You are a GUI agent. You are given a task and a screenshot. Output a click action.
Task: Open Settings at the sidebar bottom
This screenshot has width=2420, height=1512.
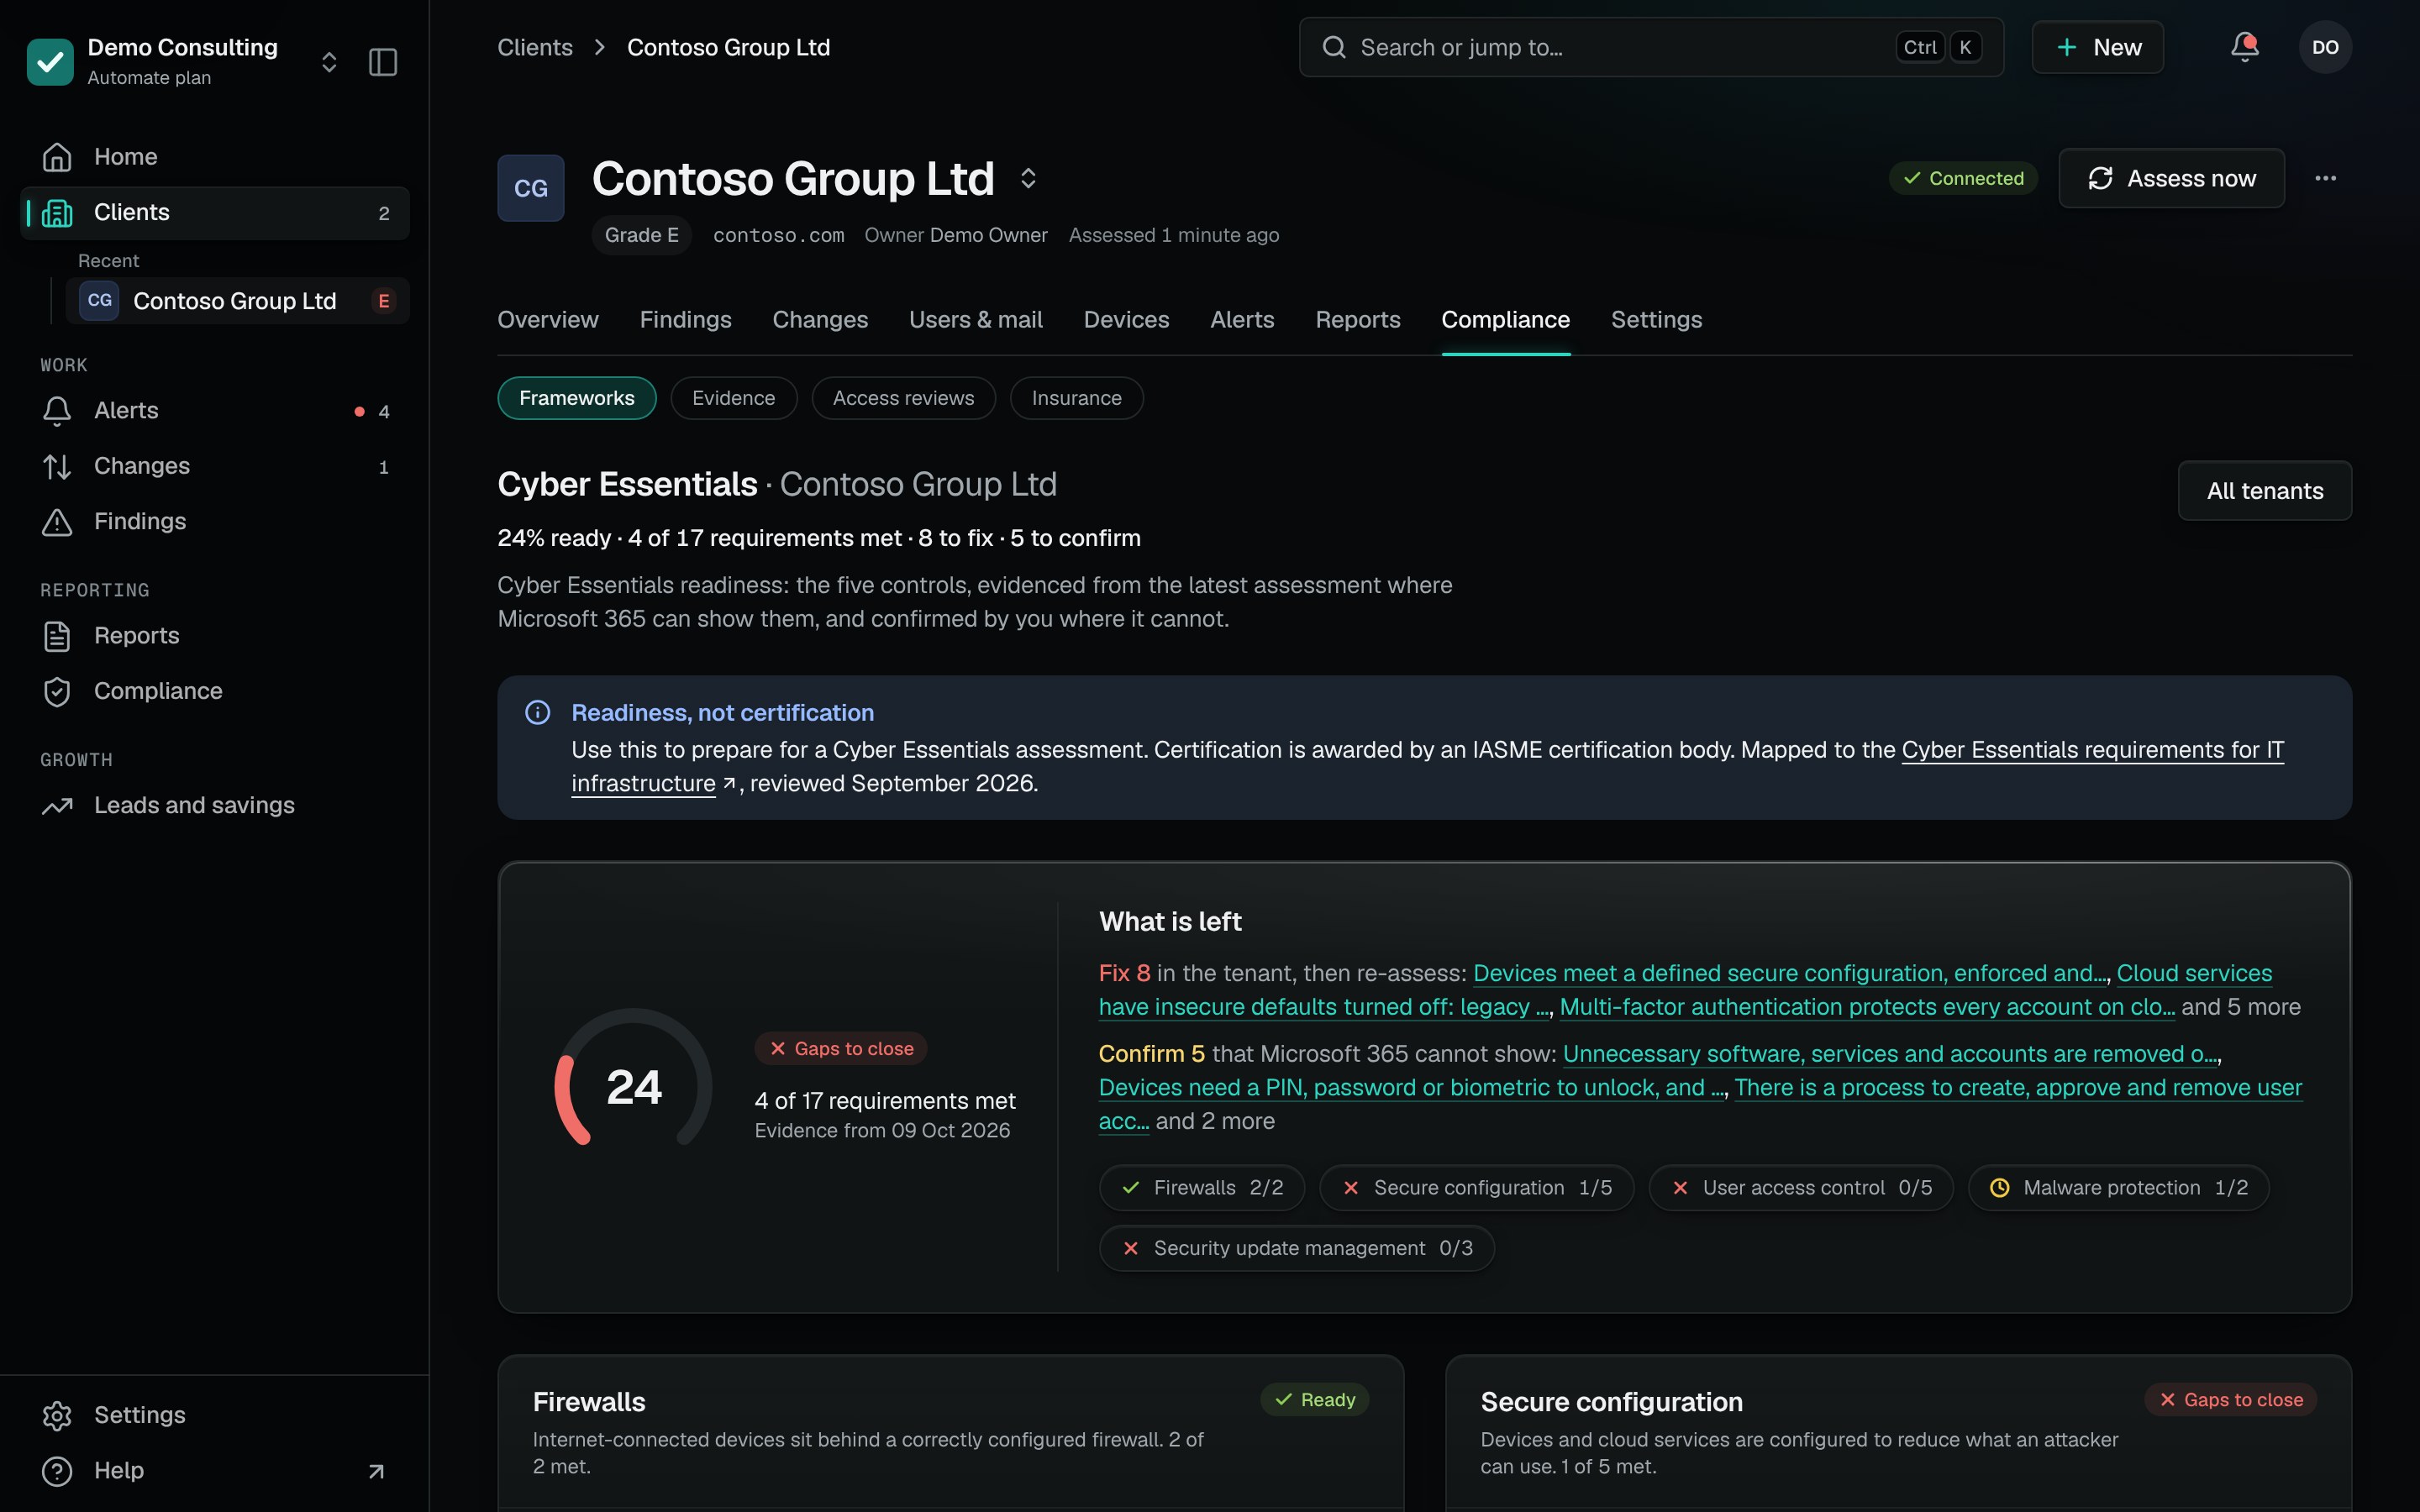pos(215,1415)
